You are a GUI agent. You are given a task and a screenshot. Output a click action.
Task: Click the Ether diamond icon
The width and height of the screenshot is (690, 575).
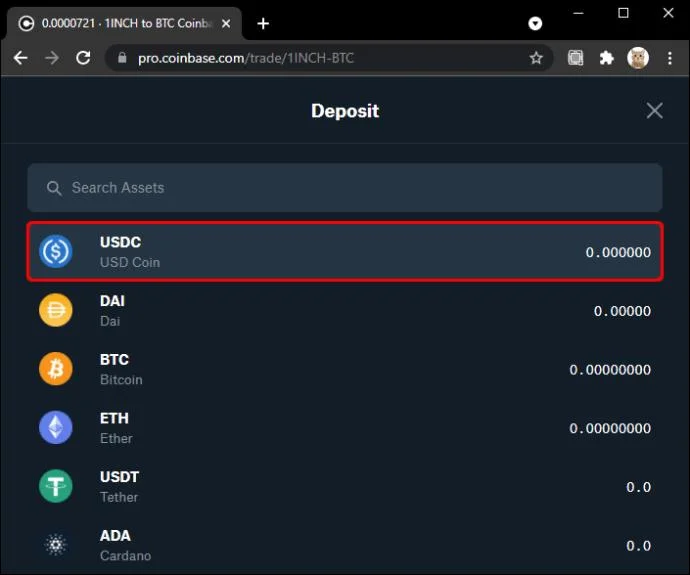[x=55, y=427]
